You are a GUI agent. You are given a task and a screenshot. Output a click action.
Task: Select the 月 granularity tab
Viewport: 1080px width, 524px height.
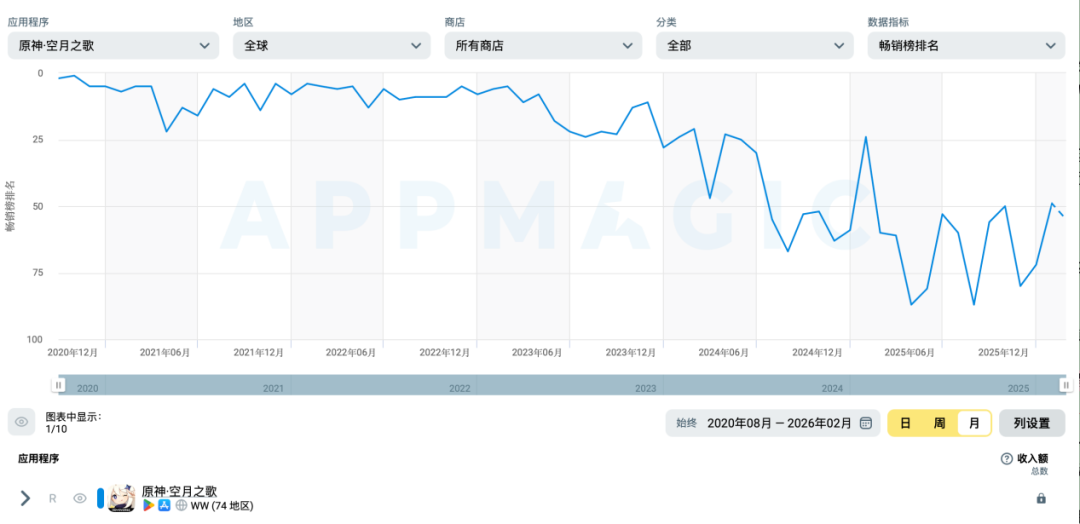(974, 423)
